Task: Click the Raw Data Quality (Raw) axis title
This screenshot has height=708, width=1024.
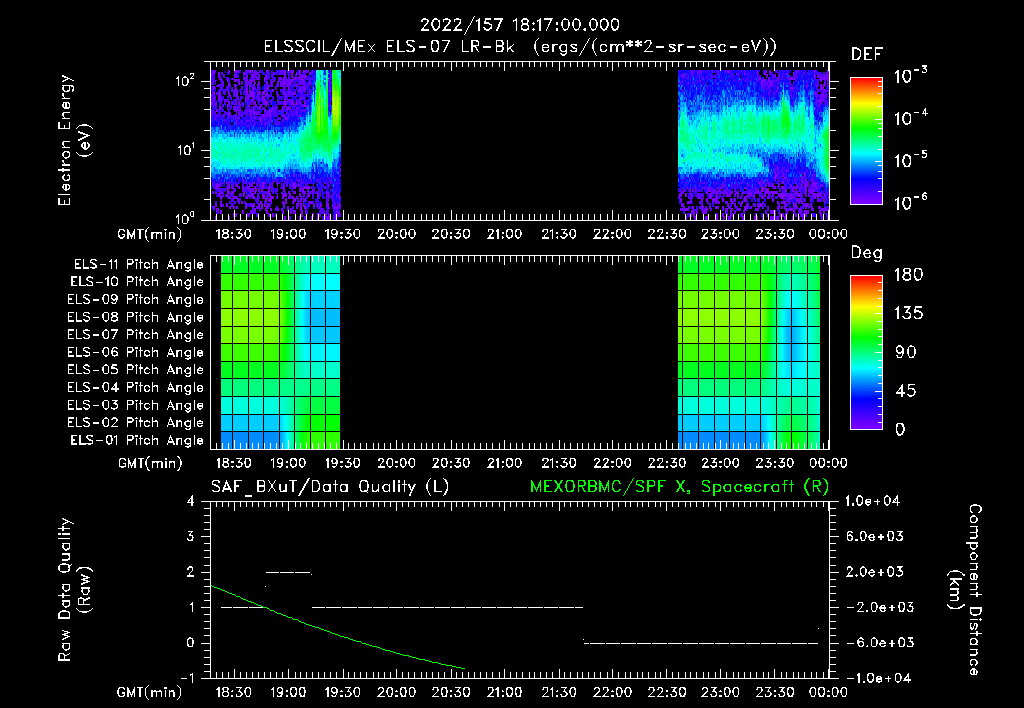Action: [74, 590]
